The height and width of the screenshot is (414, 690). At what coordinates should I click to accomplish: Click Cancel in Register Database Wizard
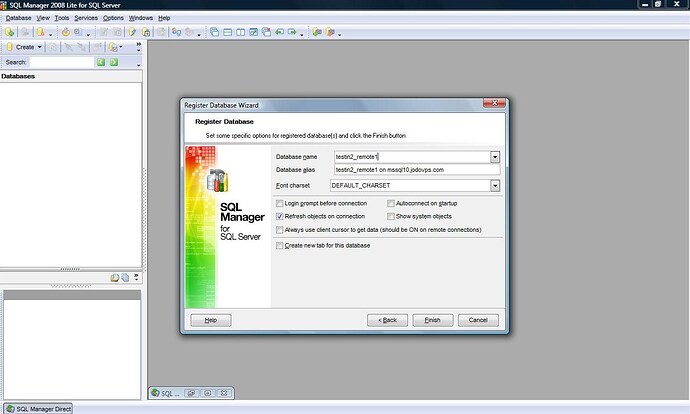(x=478, y=320)
